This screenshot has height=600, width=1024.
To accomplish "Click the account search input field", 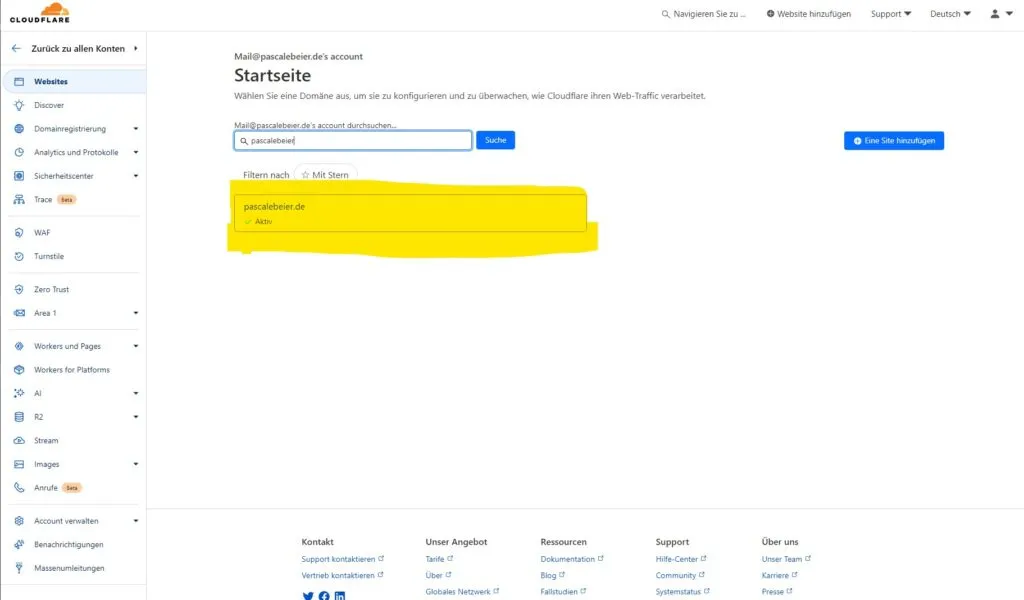I will coord(352,139).
